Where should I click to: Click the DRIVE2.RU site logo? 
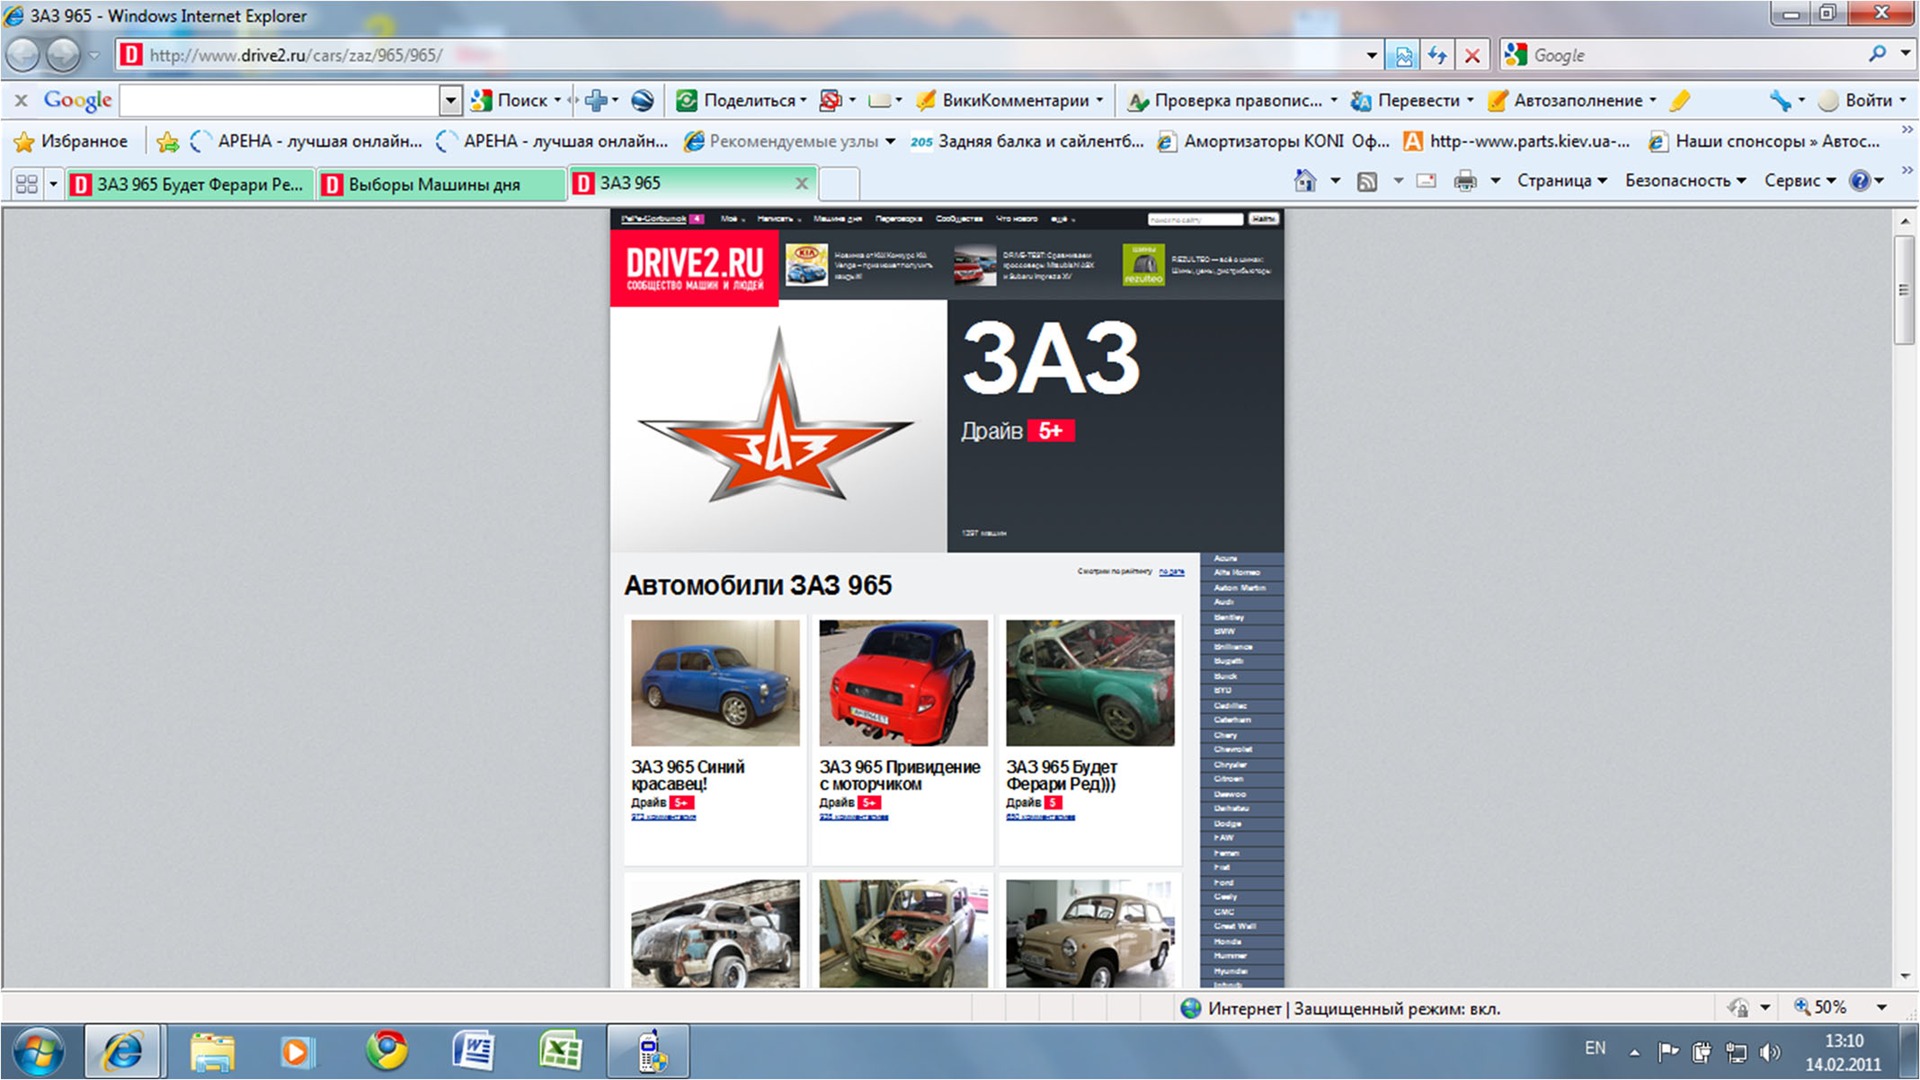[694, 268]
